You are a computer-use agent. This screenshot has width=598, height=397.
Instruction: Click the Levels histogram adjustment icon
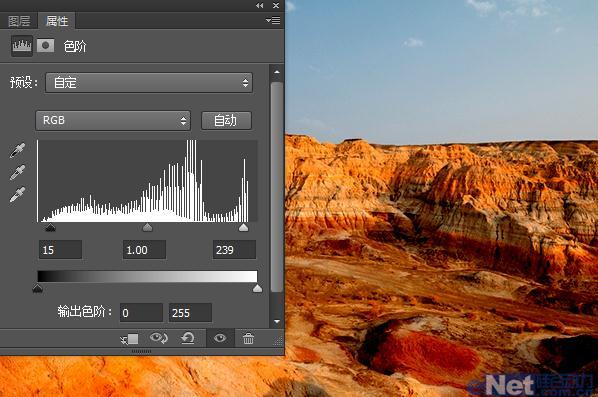(x=22, y=46)
